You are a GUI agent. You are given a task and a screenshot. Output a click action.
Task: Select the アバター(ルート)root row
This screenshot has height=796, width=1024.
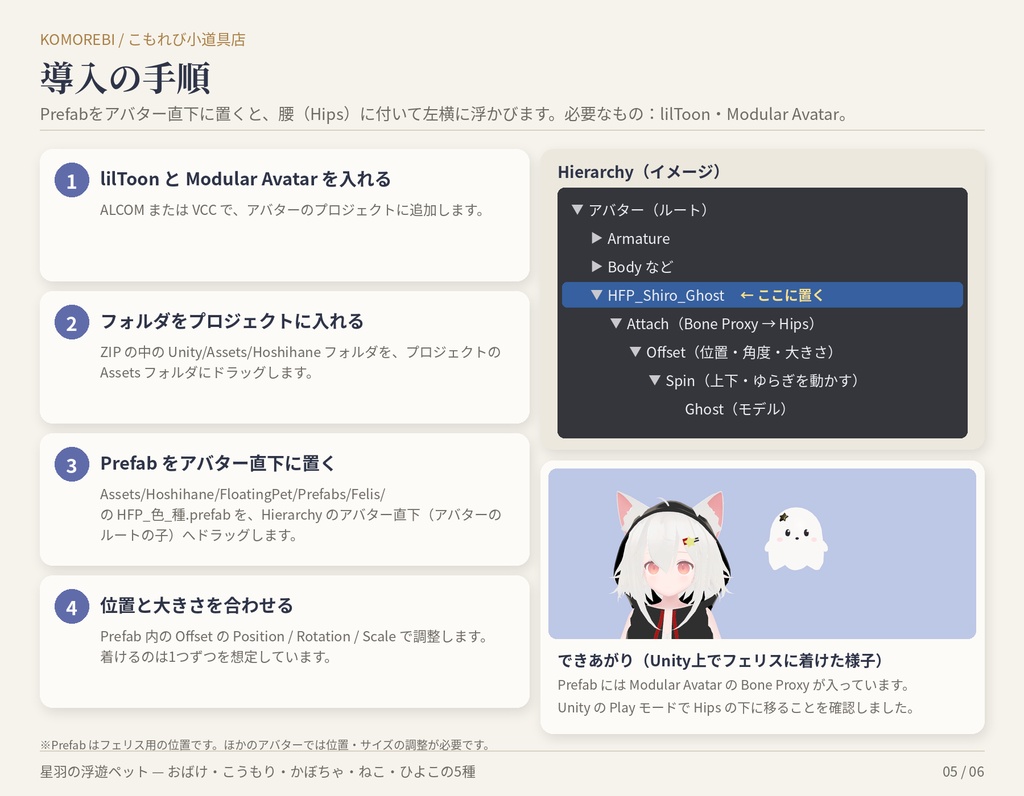click(x=762, y=210)
